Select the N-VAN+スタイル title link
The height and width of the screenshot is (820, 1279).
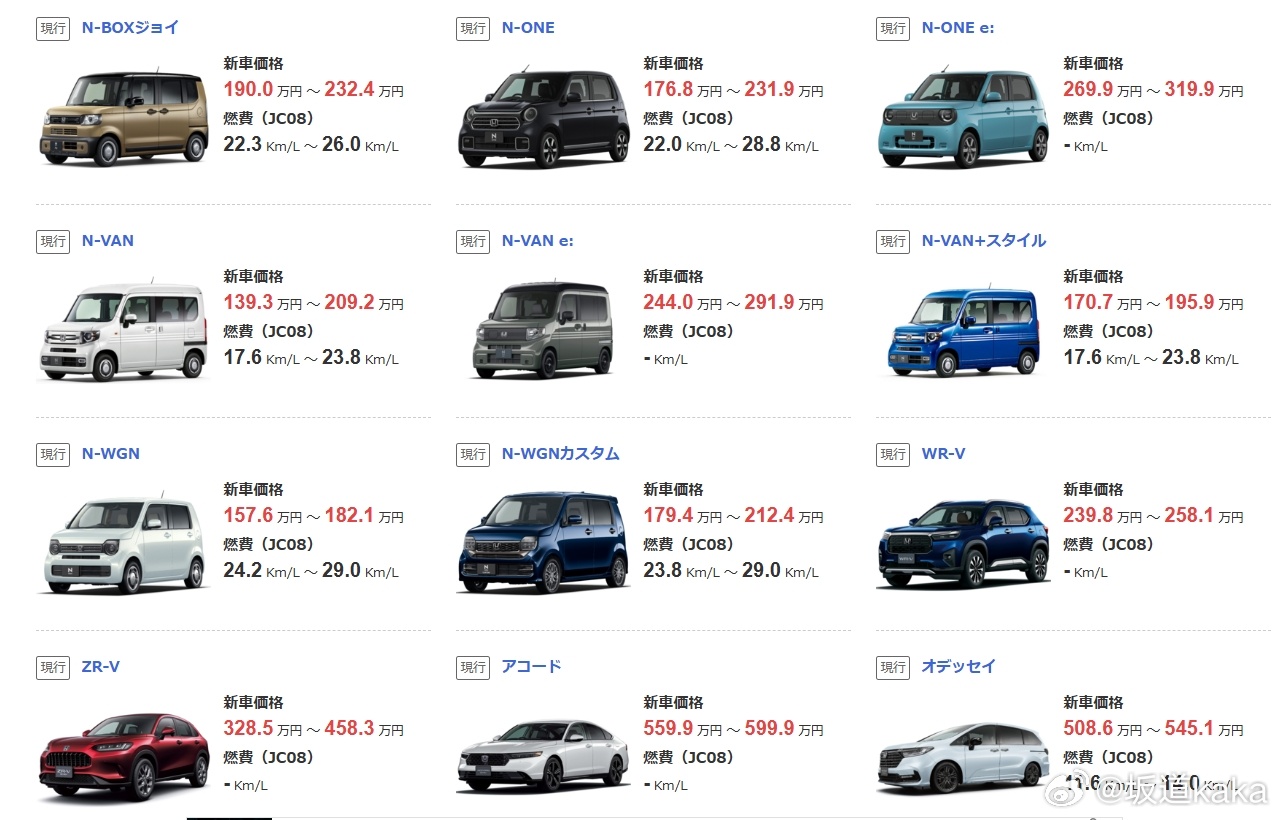pos(983,241)
